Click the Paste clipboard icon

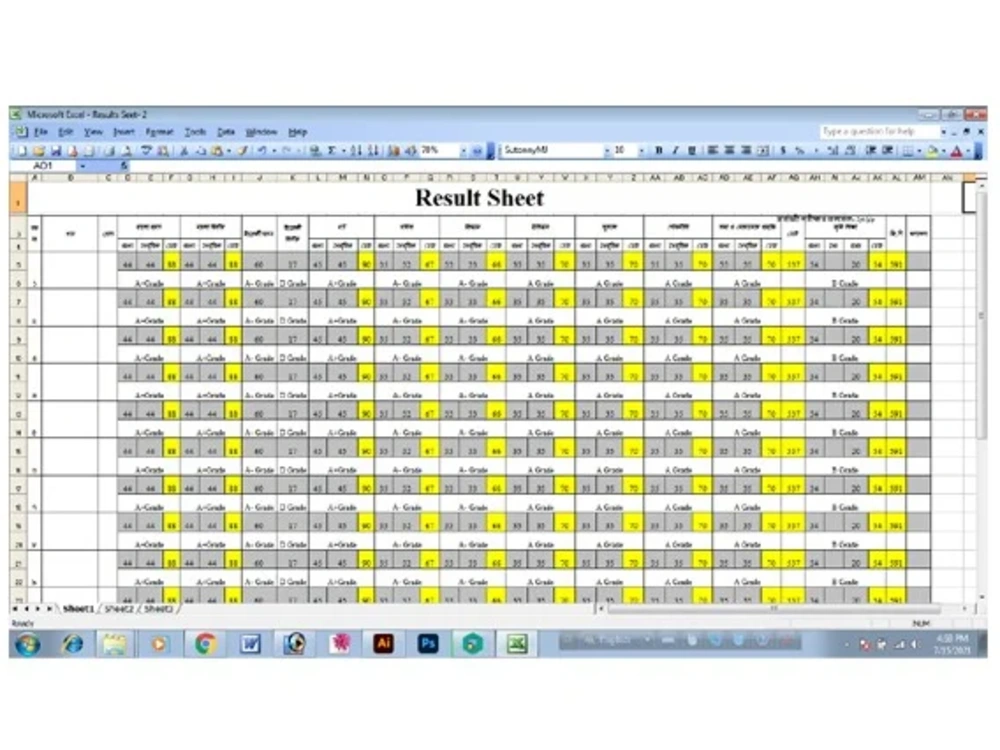(x=217, y=151)
